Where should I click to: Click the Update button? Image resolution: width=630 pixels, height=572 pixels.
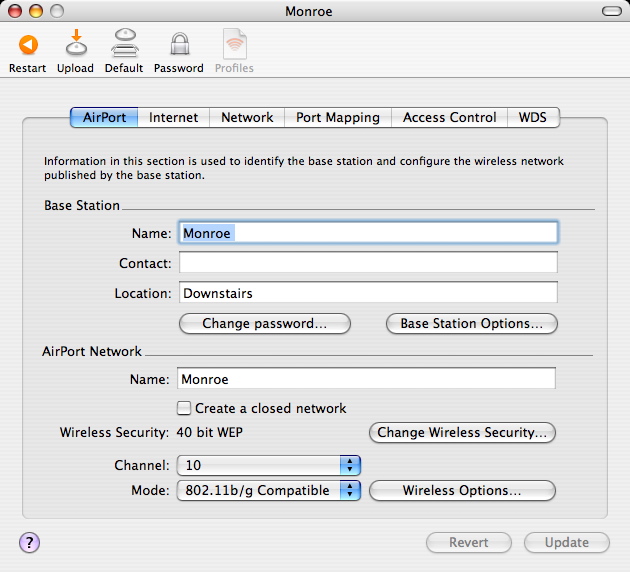[x=567, y=543]
